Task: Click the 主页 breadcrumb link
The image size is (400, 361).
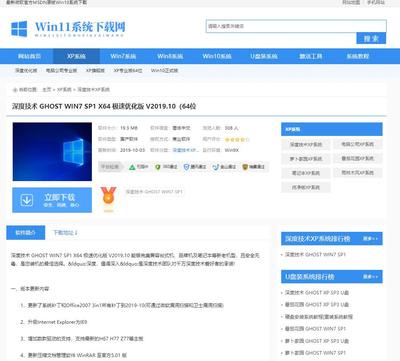Action: 47,90
